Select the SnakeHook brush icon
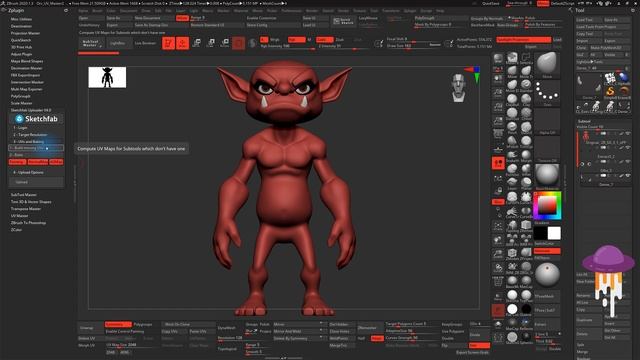 pos(512,156)
